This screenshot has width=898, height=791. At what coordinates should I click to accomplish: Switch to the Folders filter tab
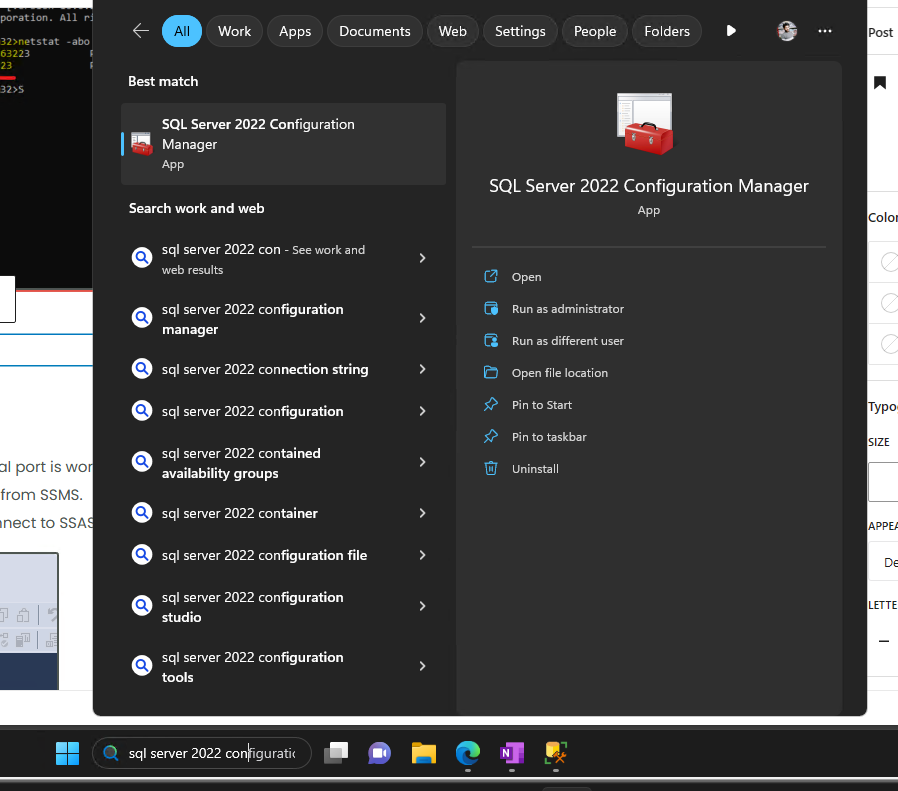click(x=667, y=31)
